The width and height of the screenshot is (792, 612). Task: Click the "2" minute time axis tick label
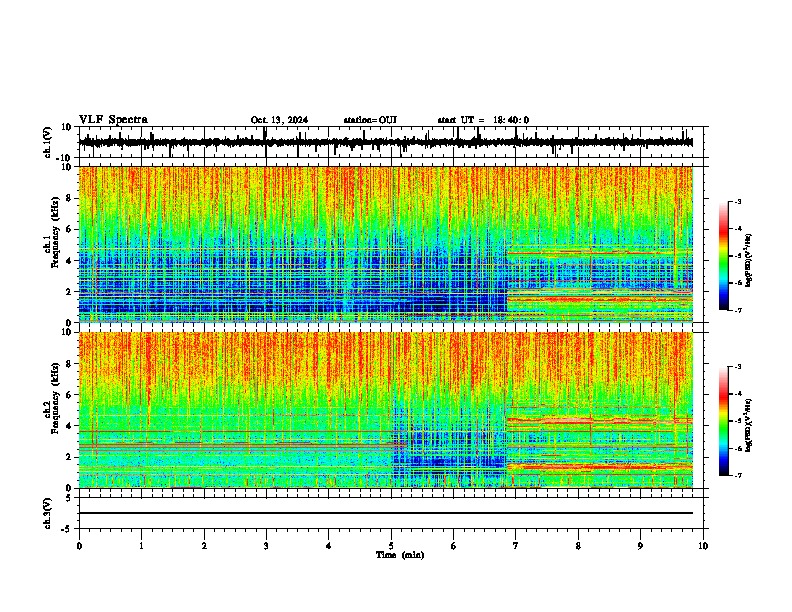click(204, 546)
